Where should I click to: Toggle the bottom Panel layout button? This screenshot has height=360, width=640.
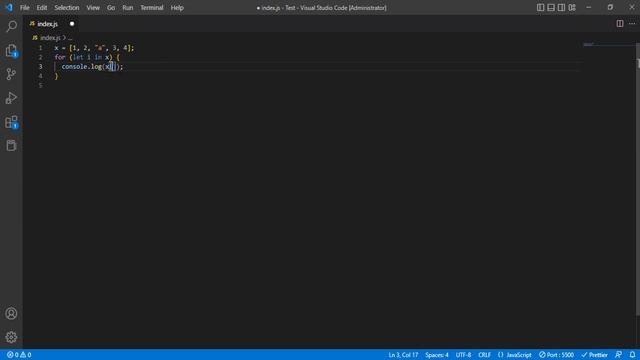[x=551, y=7]
